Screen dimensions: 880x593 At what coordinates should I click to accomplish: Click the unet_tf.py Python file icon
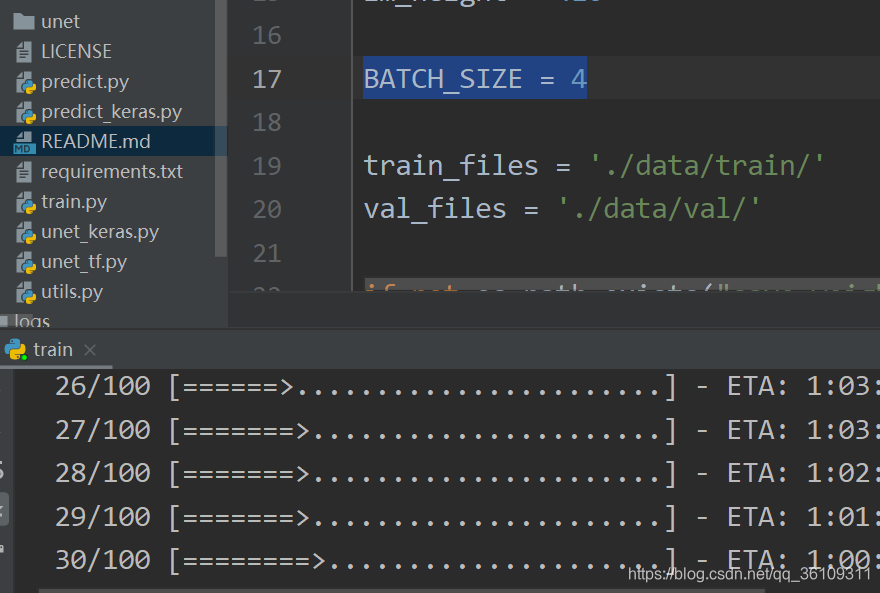click(25, 263)
